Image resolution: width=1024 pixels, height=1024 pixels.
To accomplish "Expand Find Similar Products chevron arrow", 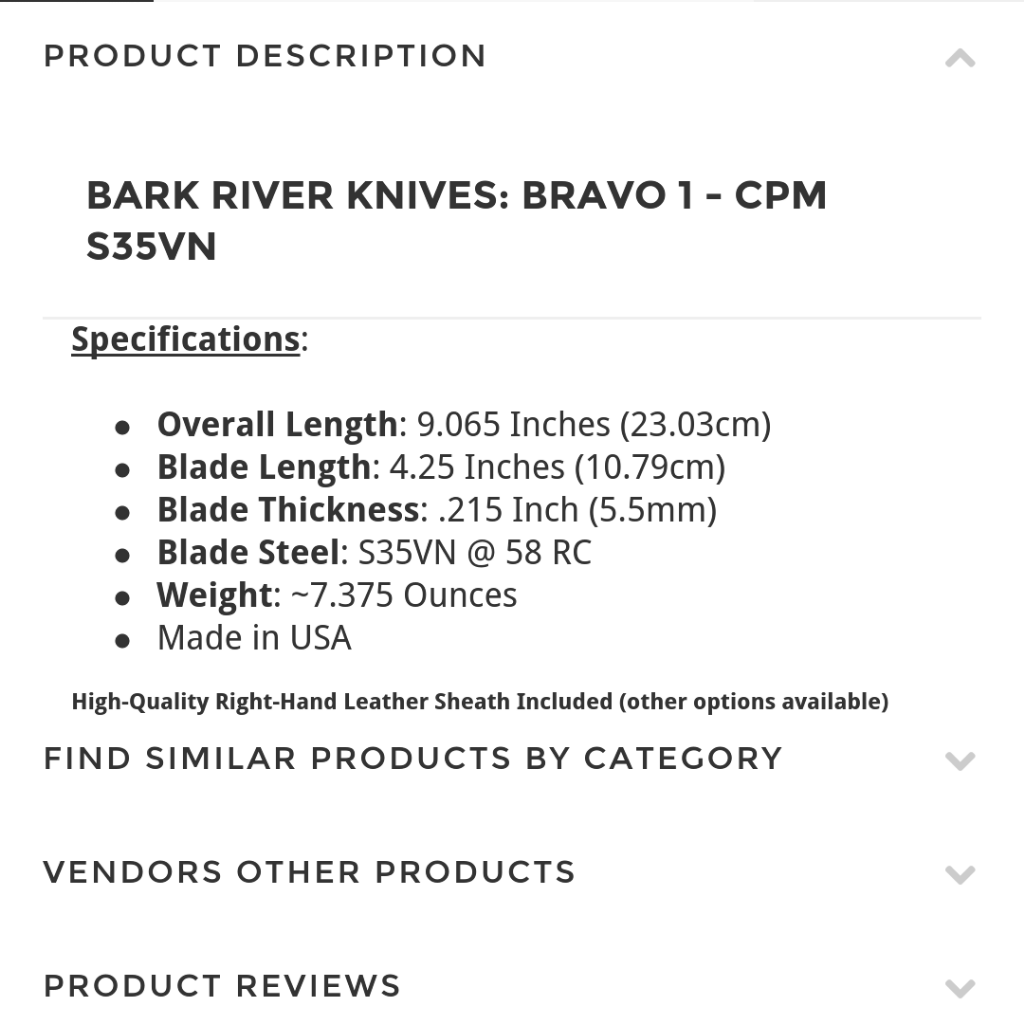I will click(960, 761).
